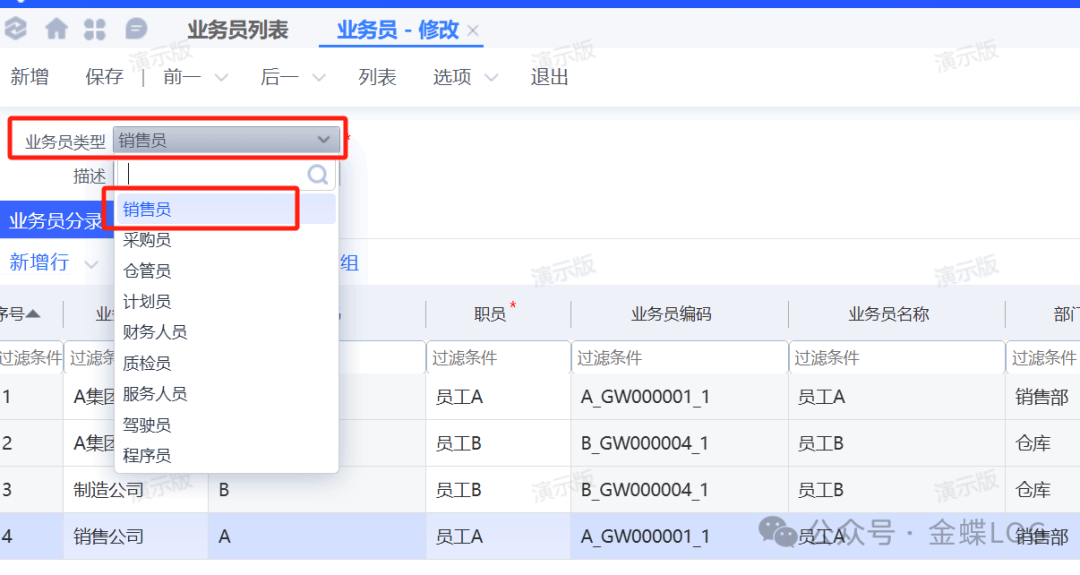Image resolution: width=1080 pixels, height=575 pixels.
Task: Close the 业务员 - 修改 tab
Action: (473, 31)
